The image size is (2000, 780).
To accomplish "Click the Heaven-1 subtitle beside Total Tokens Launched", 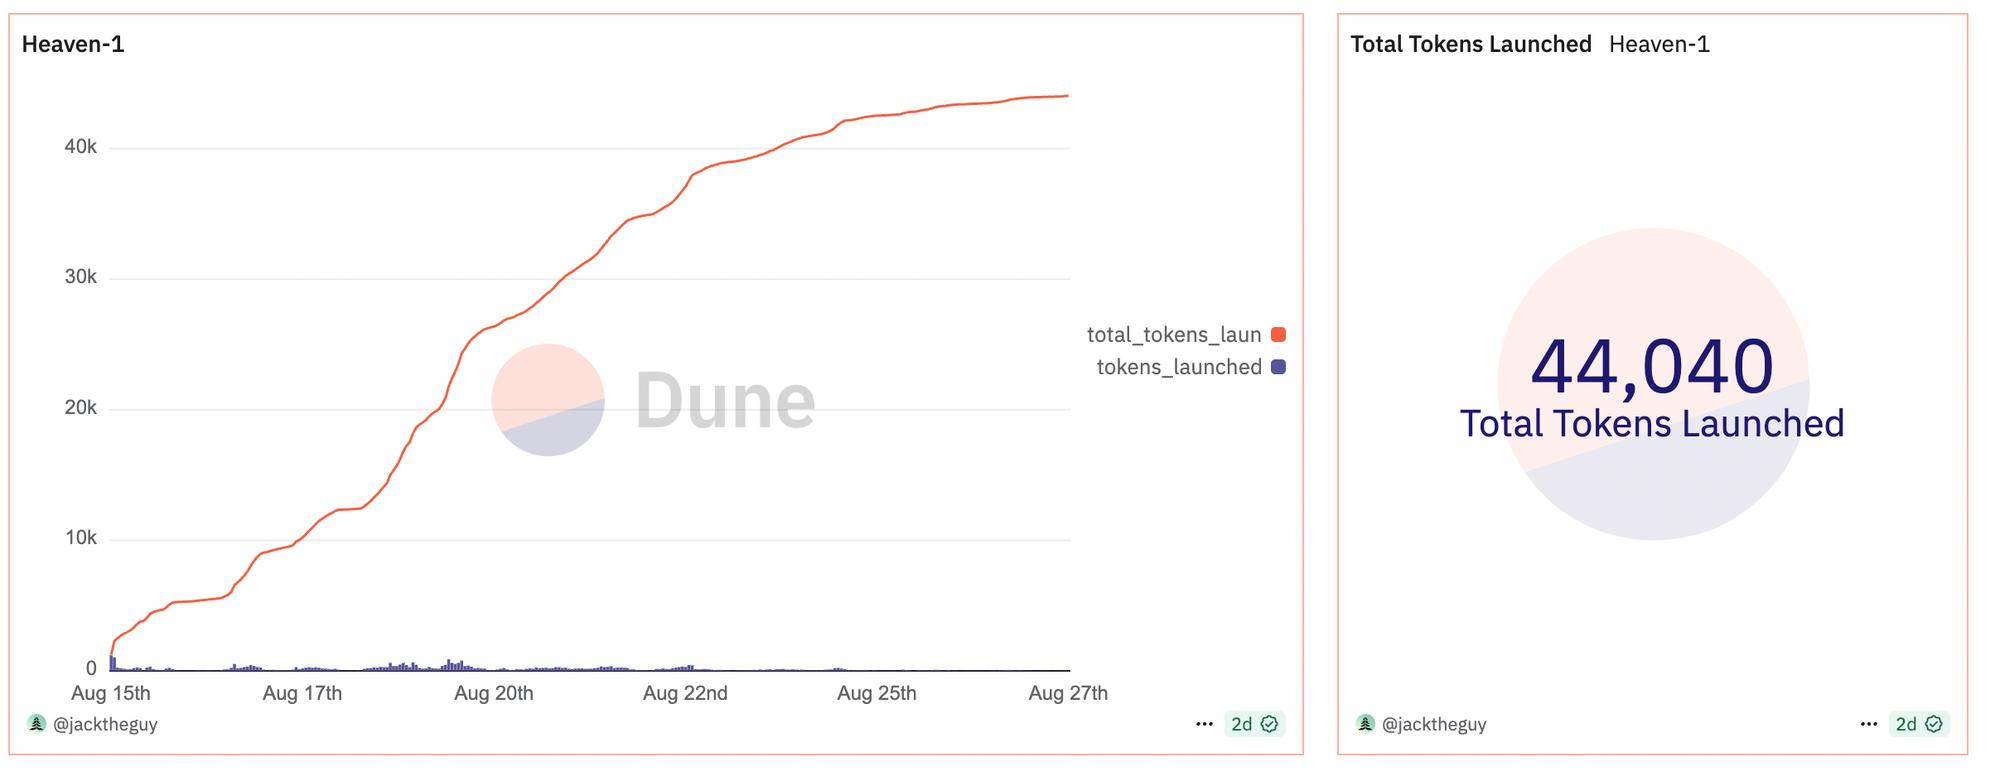I will [1659, 44].
